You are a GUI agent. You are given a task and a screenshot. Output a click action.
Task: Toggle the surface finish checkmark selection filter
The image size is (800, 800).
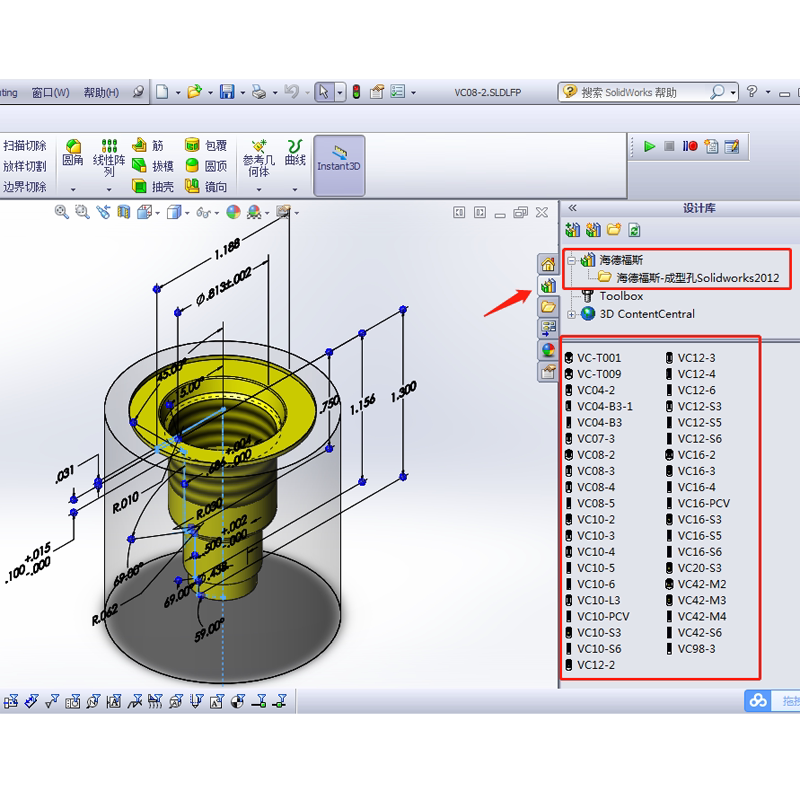pyautogui.click(x=52, y=702)
